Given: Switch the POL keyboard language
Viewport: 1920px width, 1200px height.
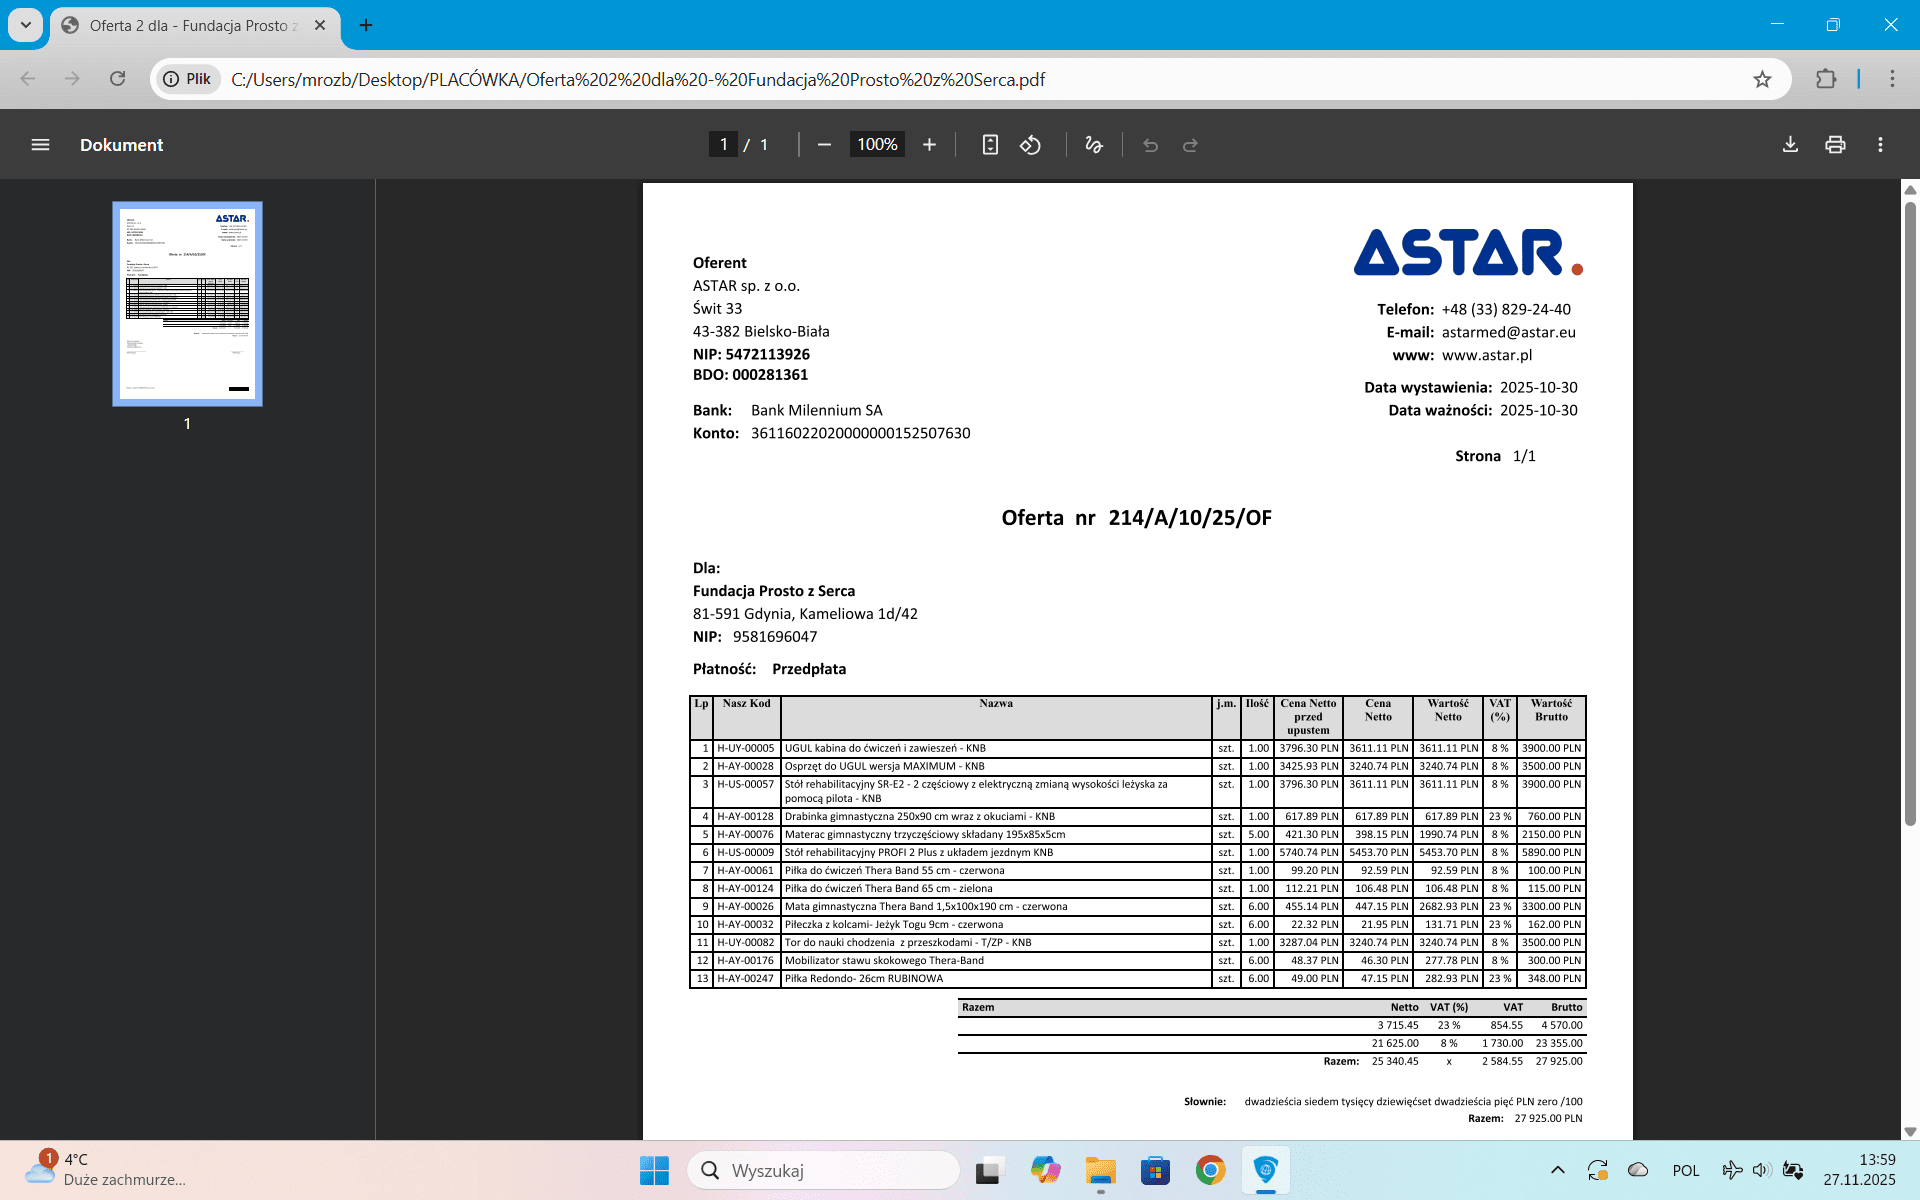Looking at the screenshot, I should (x=1686, y=1170).
